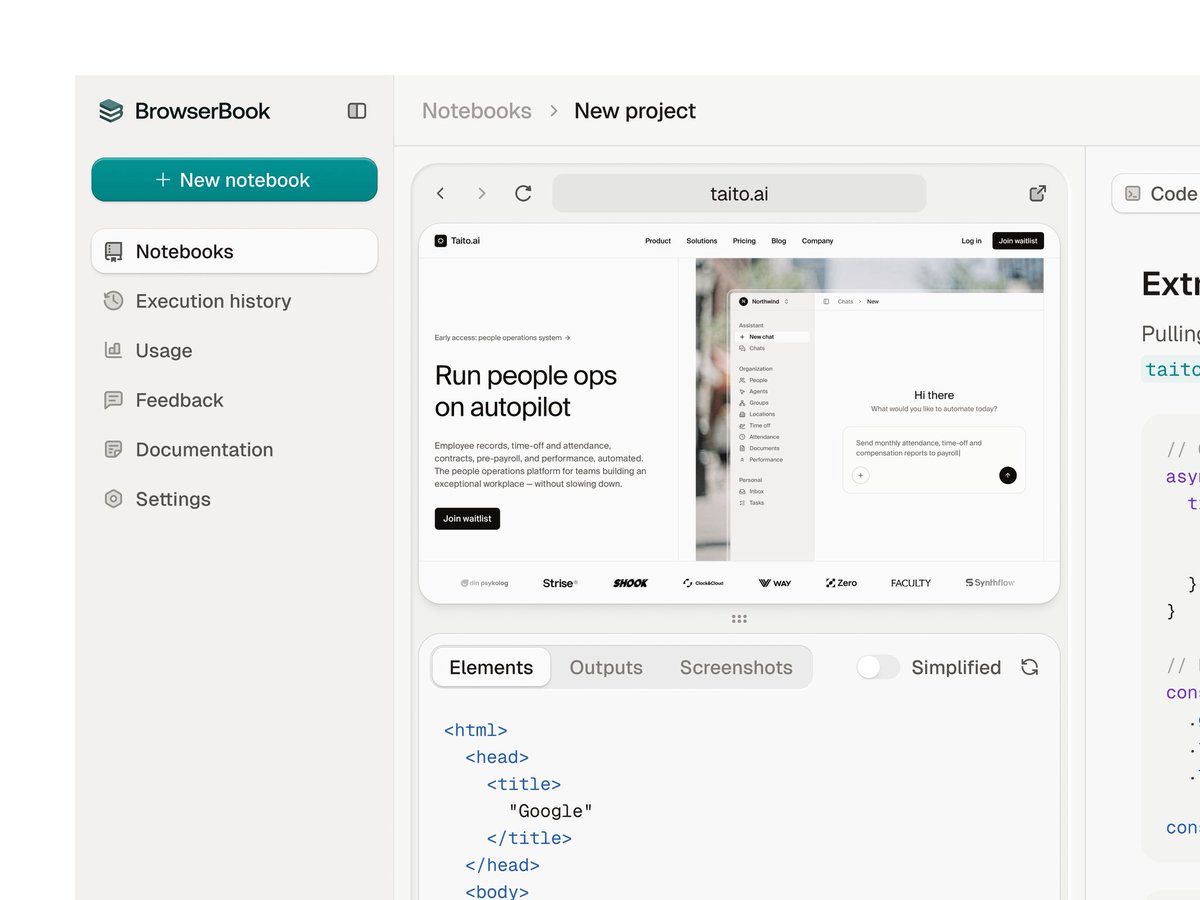Image resolution: width=1200 pixels, height=900 pixels.
Task: Click the Taito.ai logo in preview
Action: [x=458, y=241]
